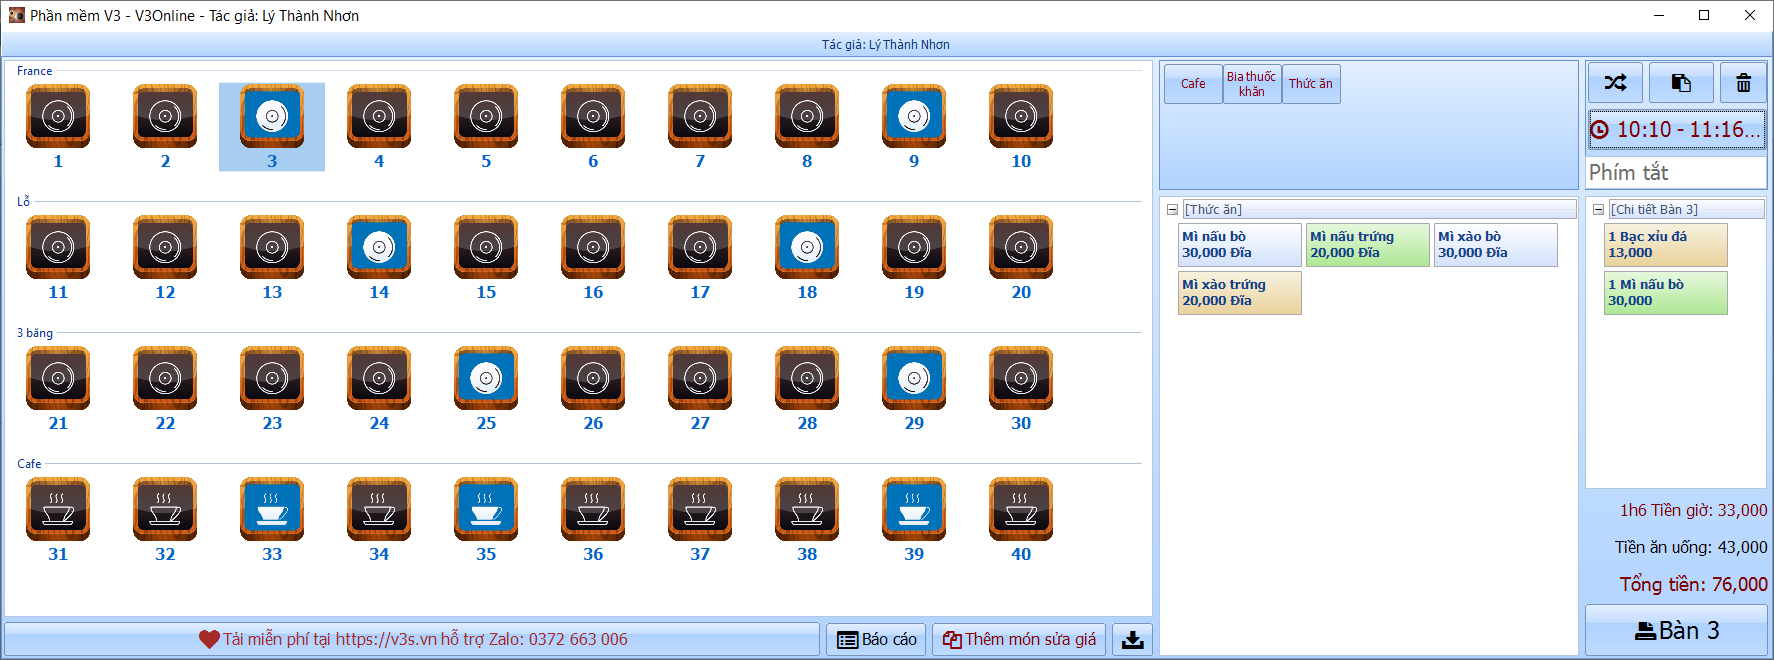The height and width of the screenshot is (660, 1774).
Task: Open active cafe table 35
Action: (x=486, y=520)
